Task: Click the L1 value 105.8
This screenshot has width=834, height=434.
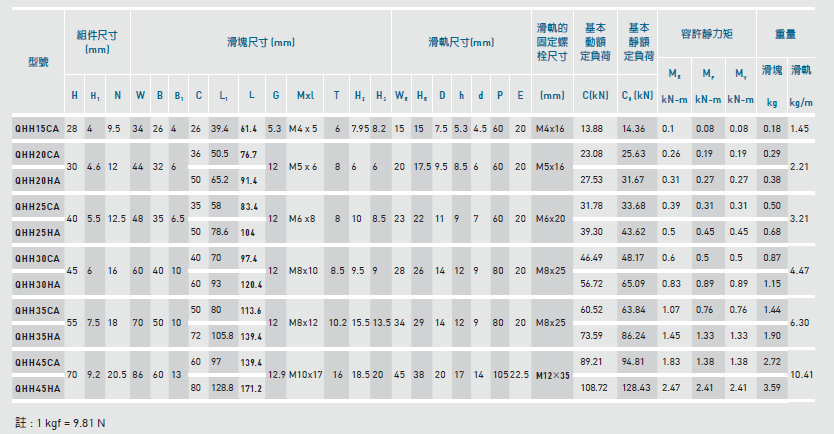Action: 222,336
